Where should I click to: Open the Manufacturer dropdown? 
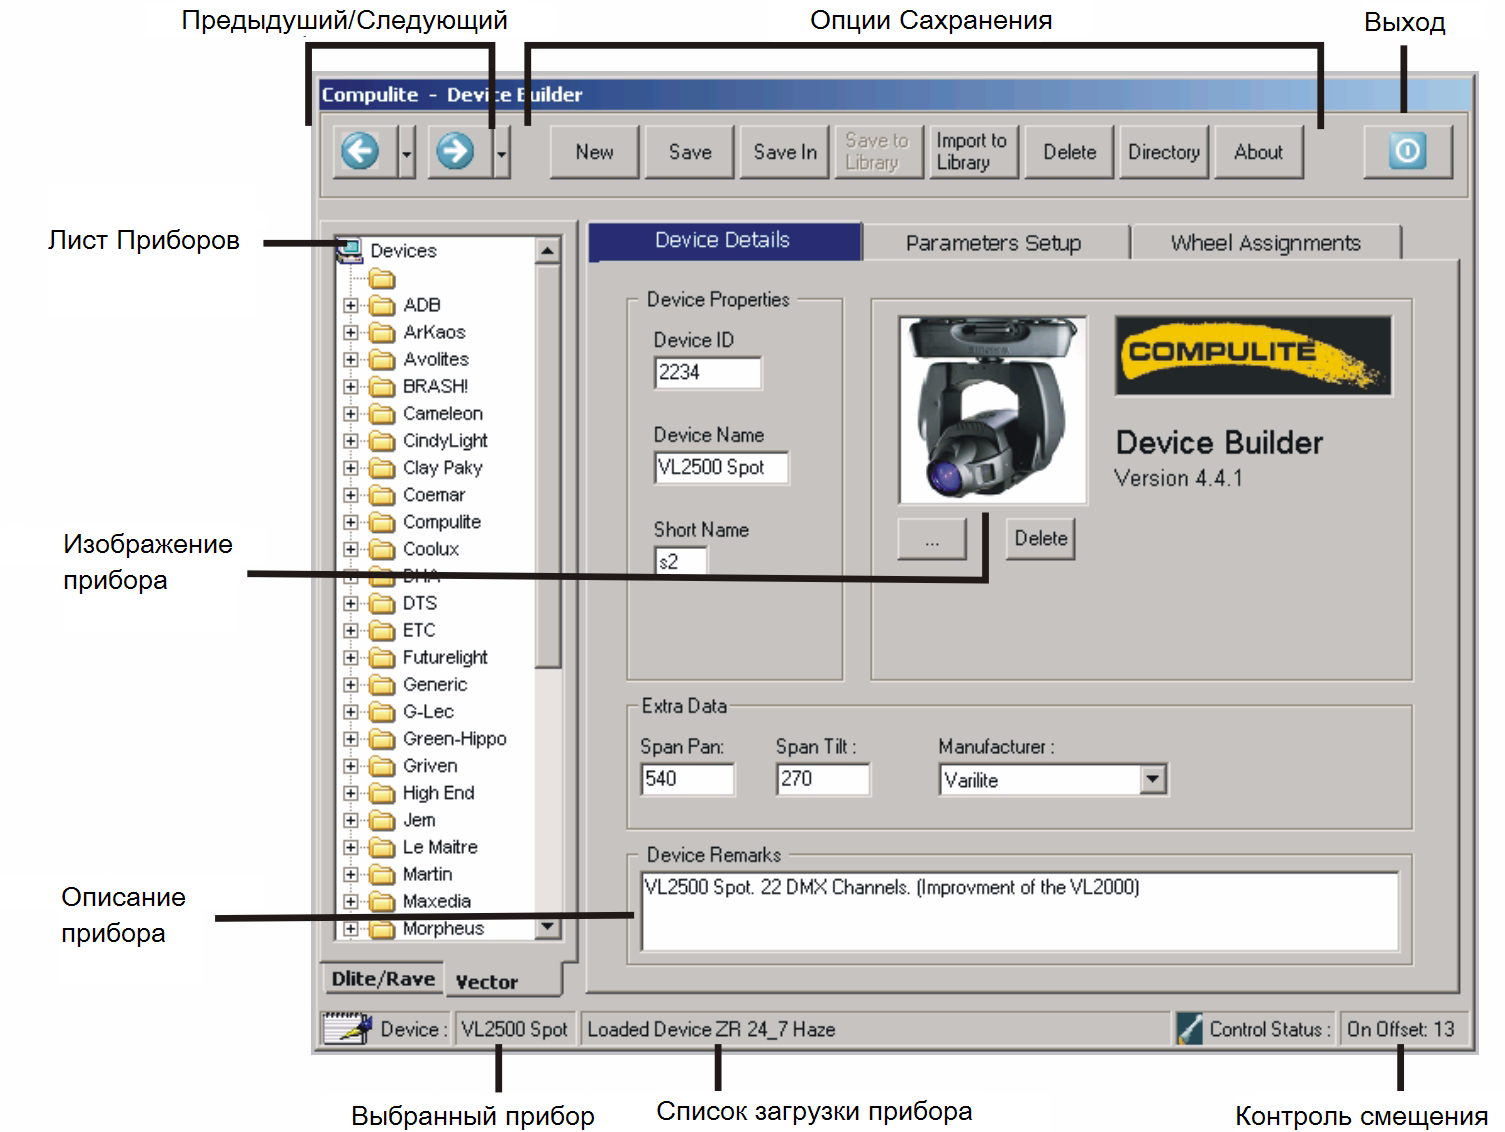(x=1153, y=779)
